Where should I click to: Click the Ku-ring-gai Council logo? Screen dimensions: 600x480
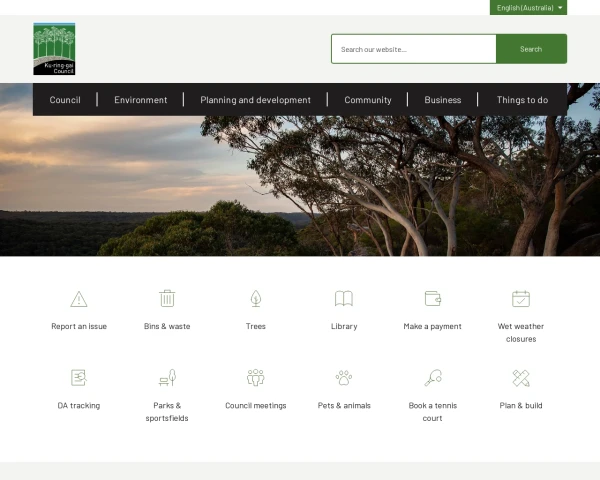(54, 49)
